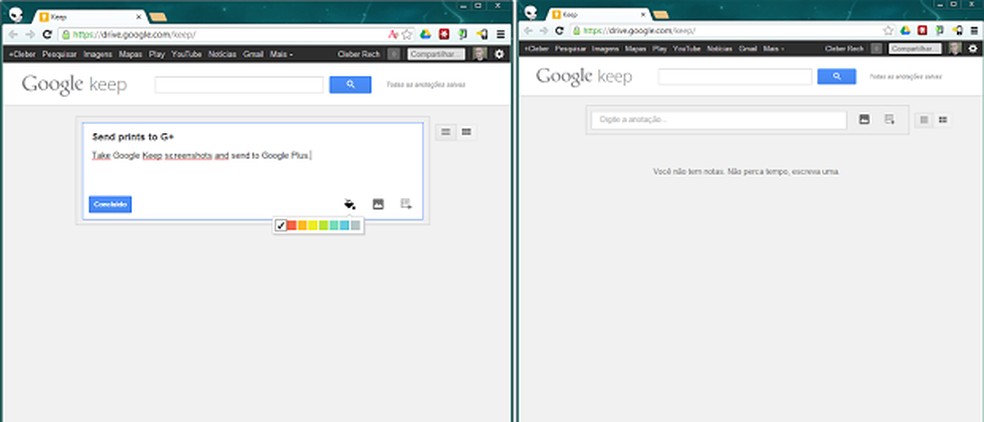984x422 pixels.
Task: Click the new list icon in the note editor
Action: (406, 204)
